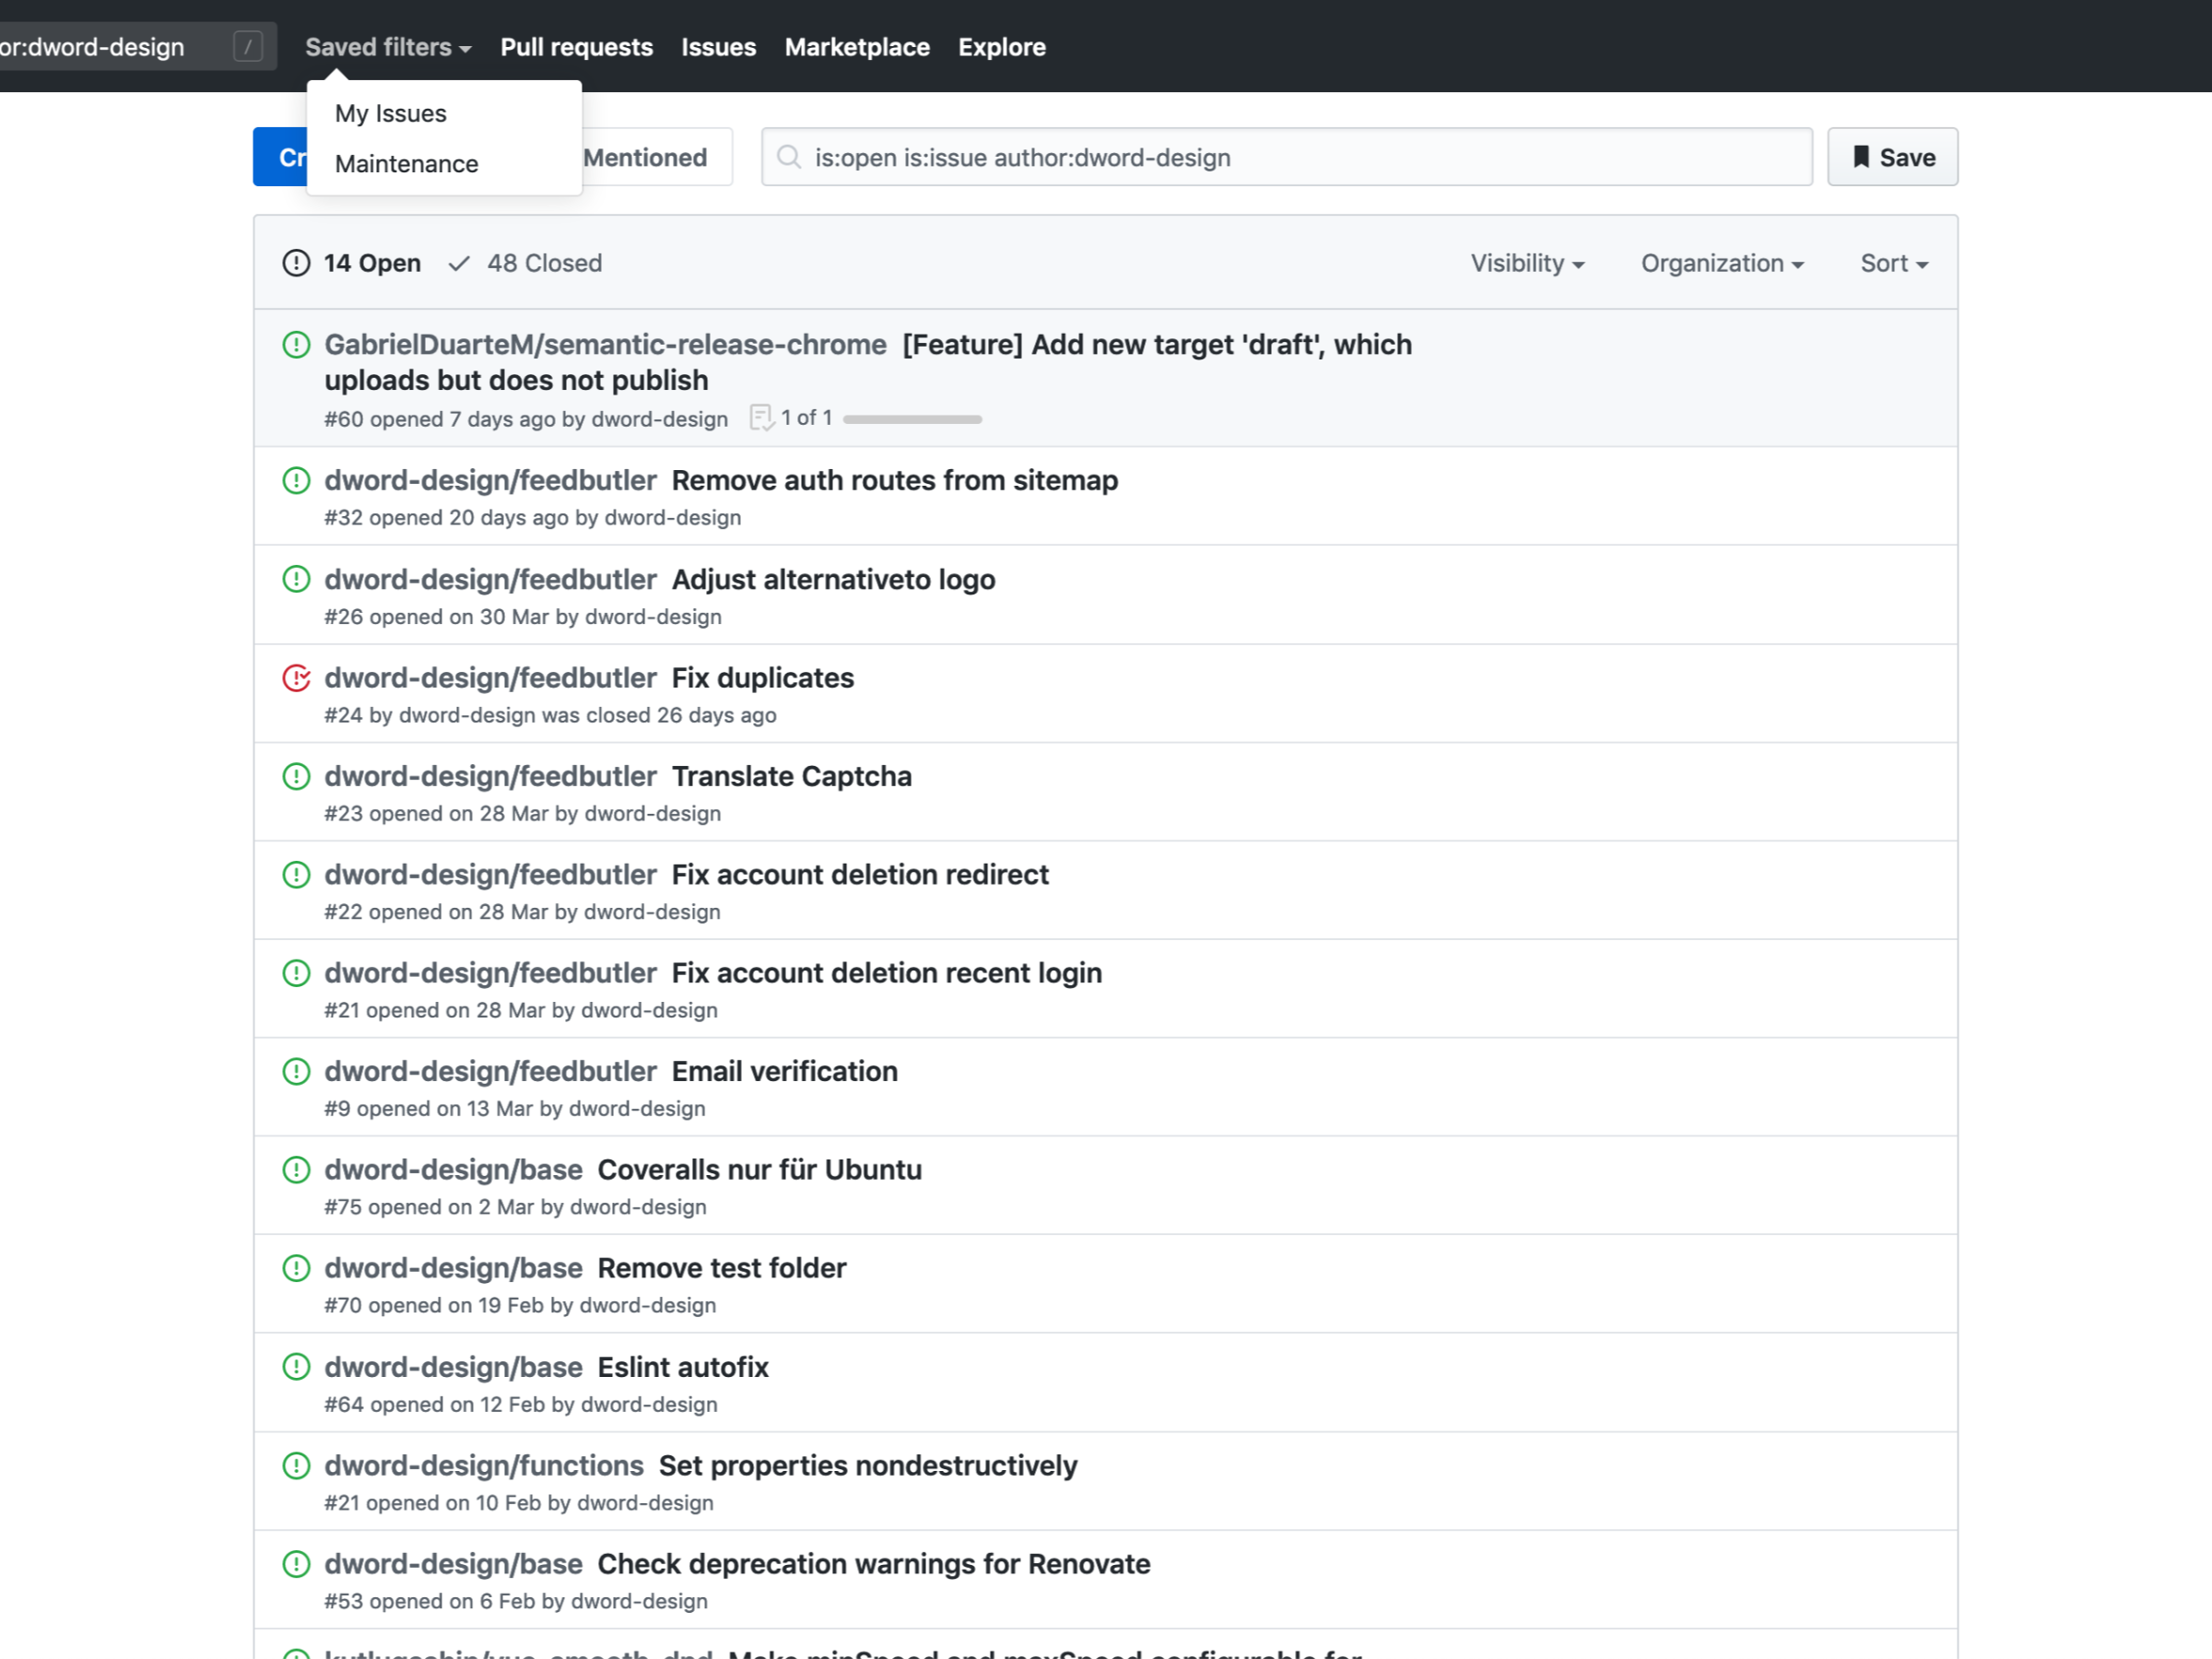Expand the Visibility dropdown filter
Viewport: 2212px width, 1659px height.
pos(1525,264)
